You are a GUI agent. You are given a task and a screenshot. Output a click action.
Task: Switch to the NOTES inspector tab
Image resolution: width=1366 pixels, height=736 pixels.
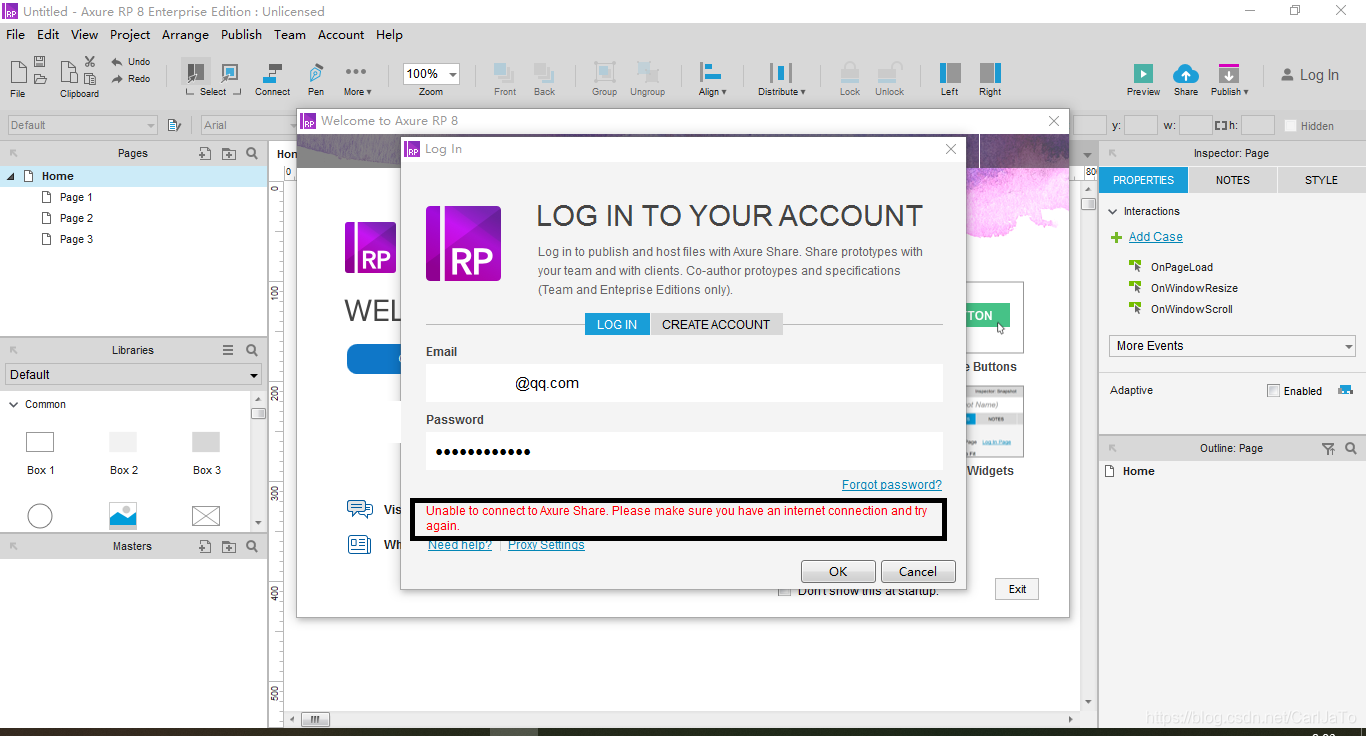point(1232,180)
